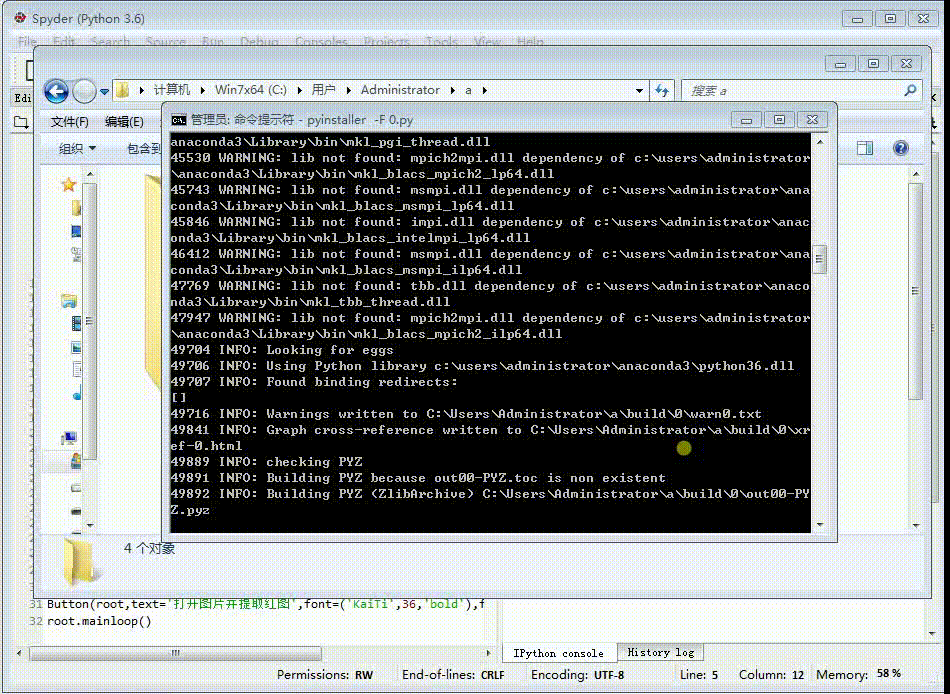
Task: Open the Pictures library icon
Action: (x=76, y=347)
